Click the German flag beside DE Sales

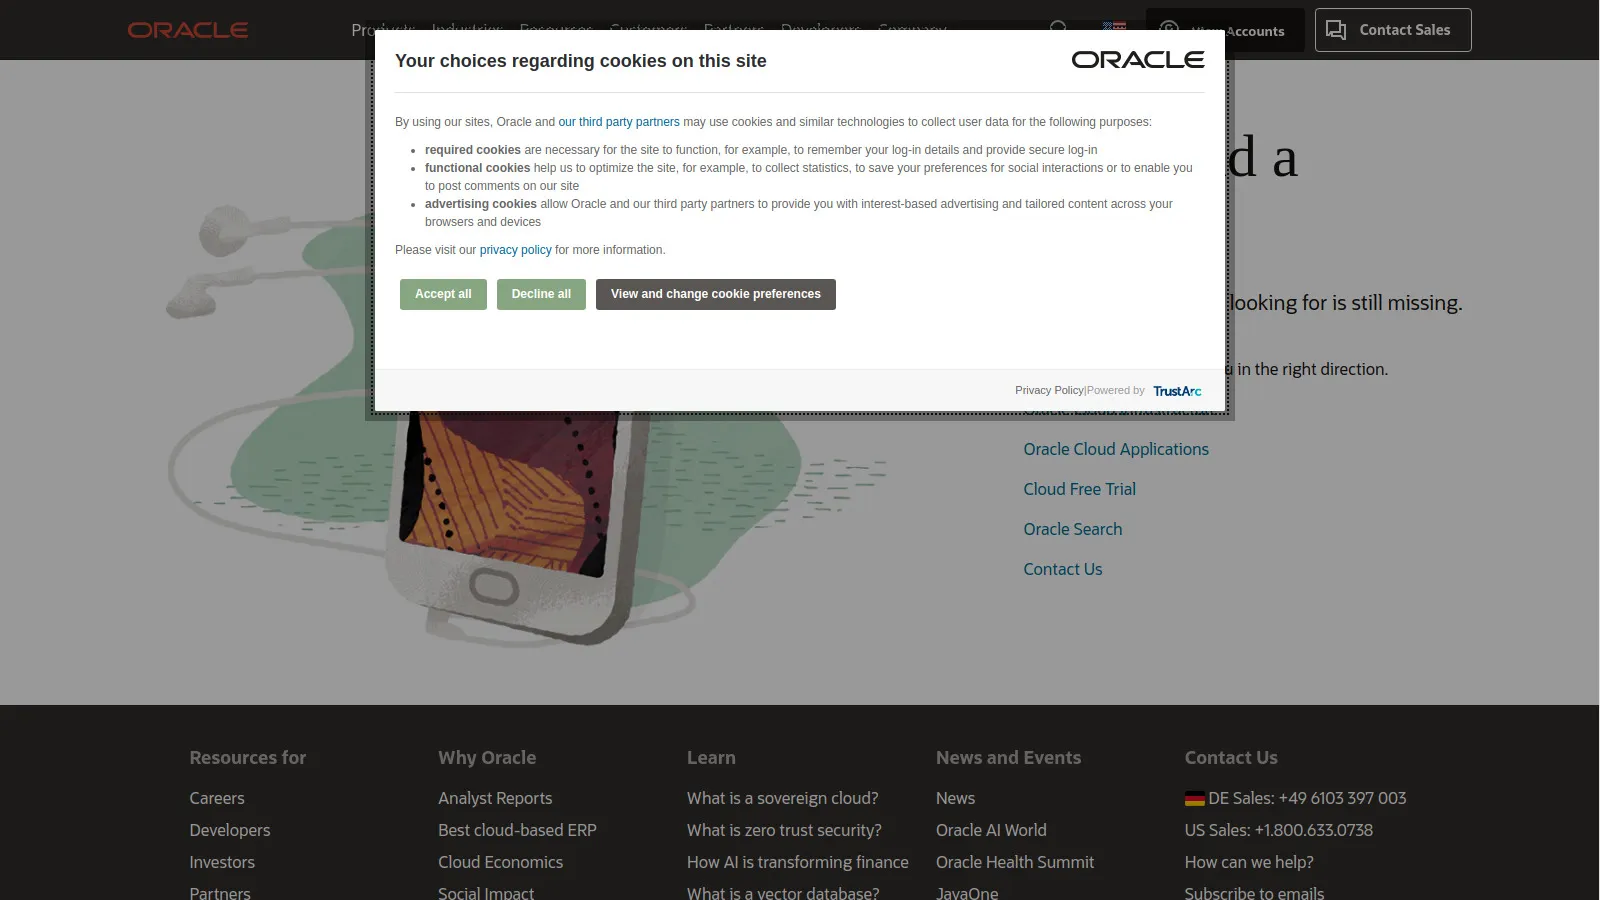1193,798
